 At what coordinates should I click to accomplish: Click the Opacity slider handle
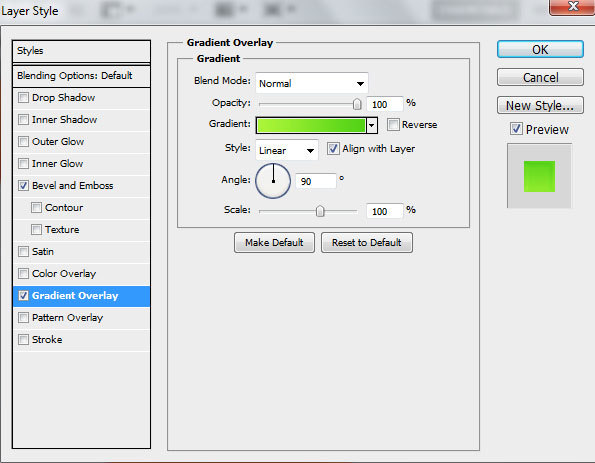coord(357,104)
